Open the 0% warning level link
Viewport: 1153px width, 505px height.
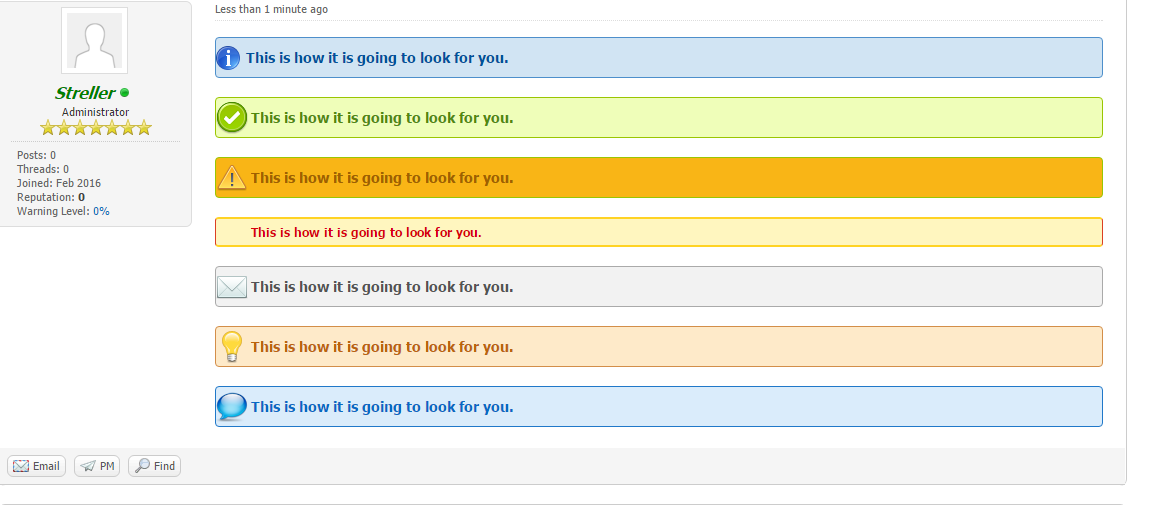pos(101,211)
